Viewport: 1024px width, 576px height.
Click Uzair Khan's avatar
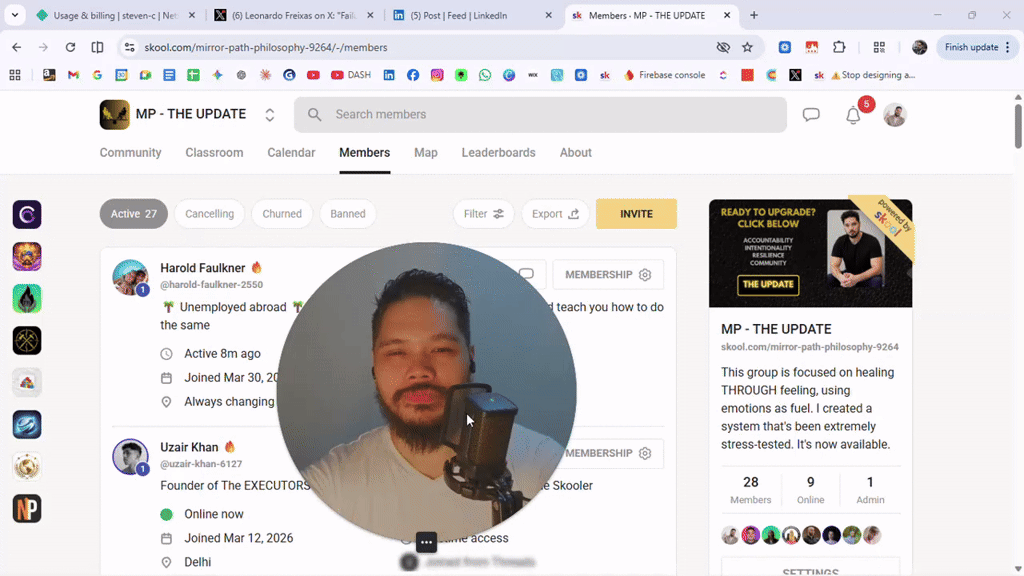[x=130, y=456]
